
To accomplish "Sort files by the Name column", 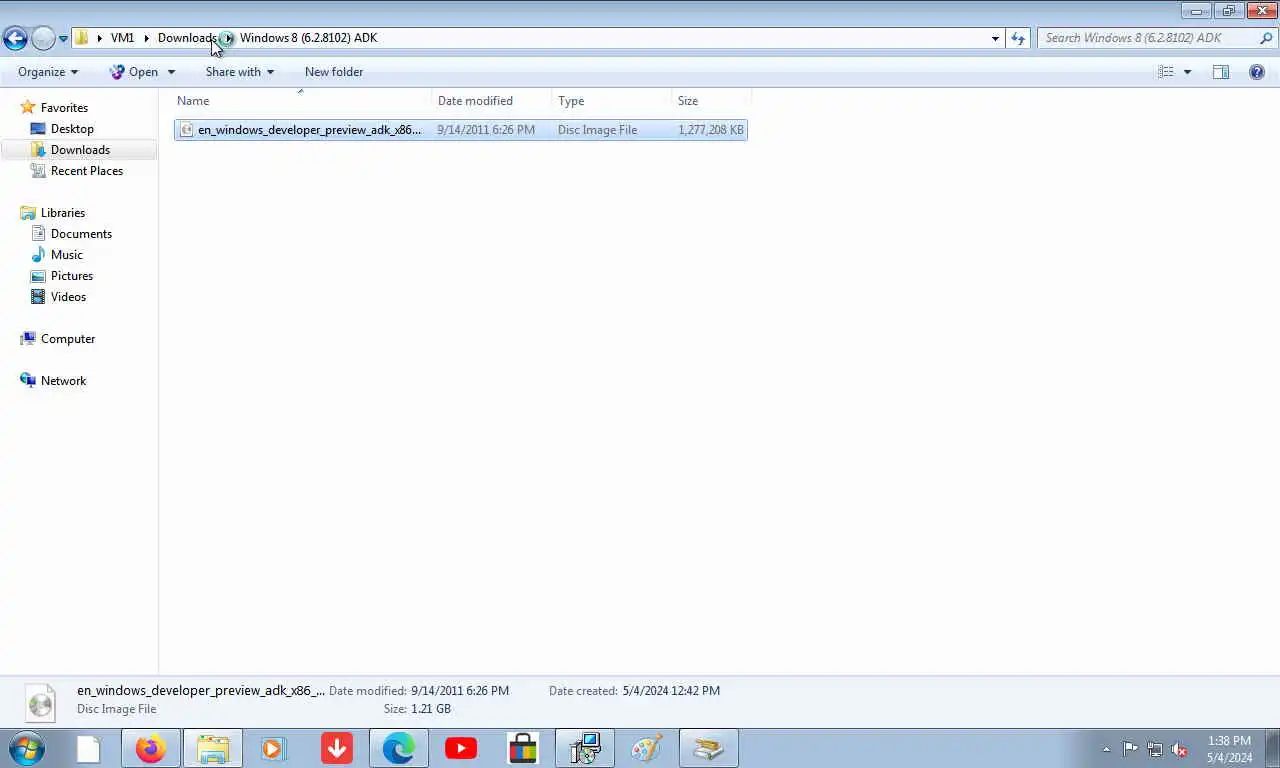I will pos(302,101).
